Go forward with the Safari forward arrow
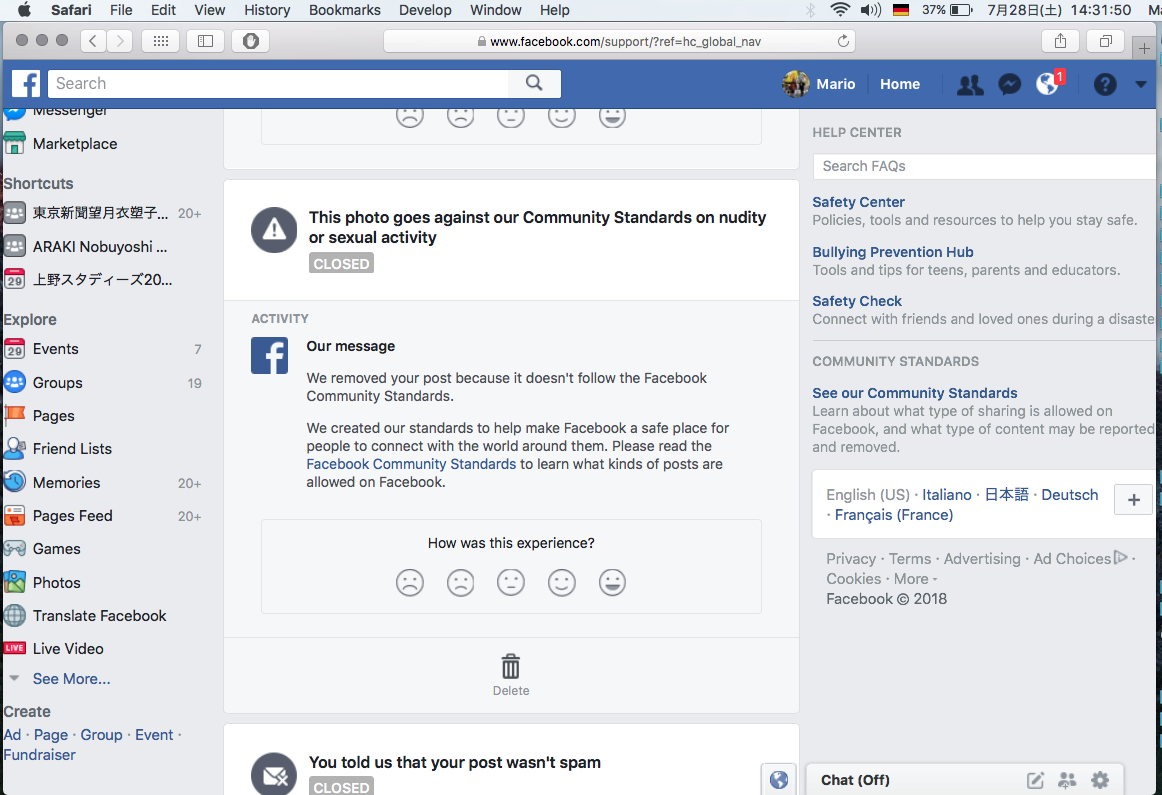This screenshot has width=1162, height=795. pos(120,41)
